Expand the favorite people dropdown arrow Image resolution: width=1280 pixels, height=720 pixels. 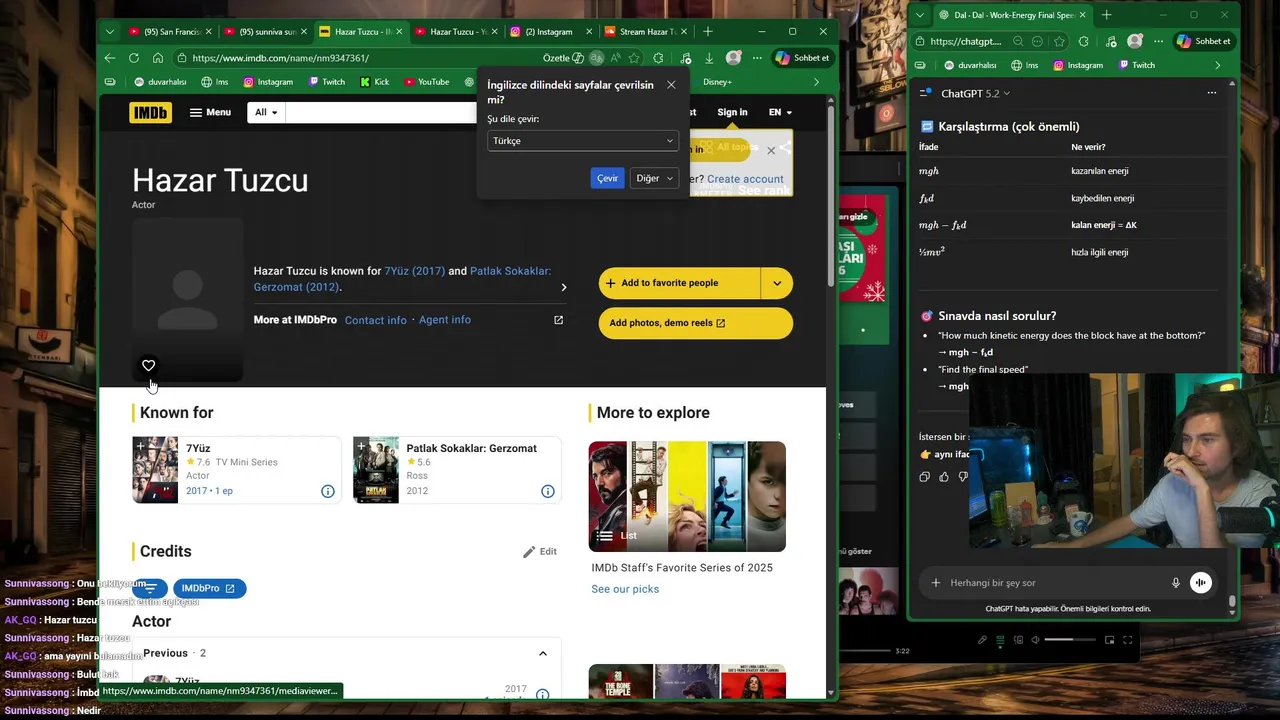pyautogui.click(x=777, y=283)
